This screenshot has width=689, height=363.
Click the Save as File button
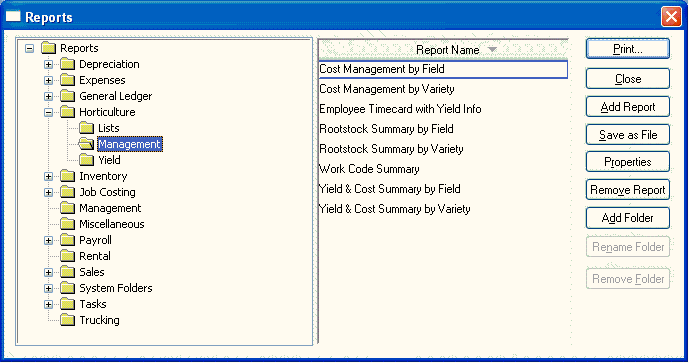point(627,134)
